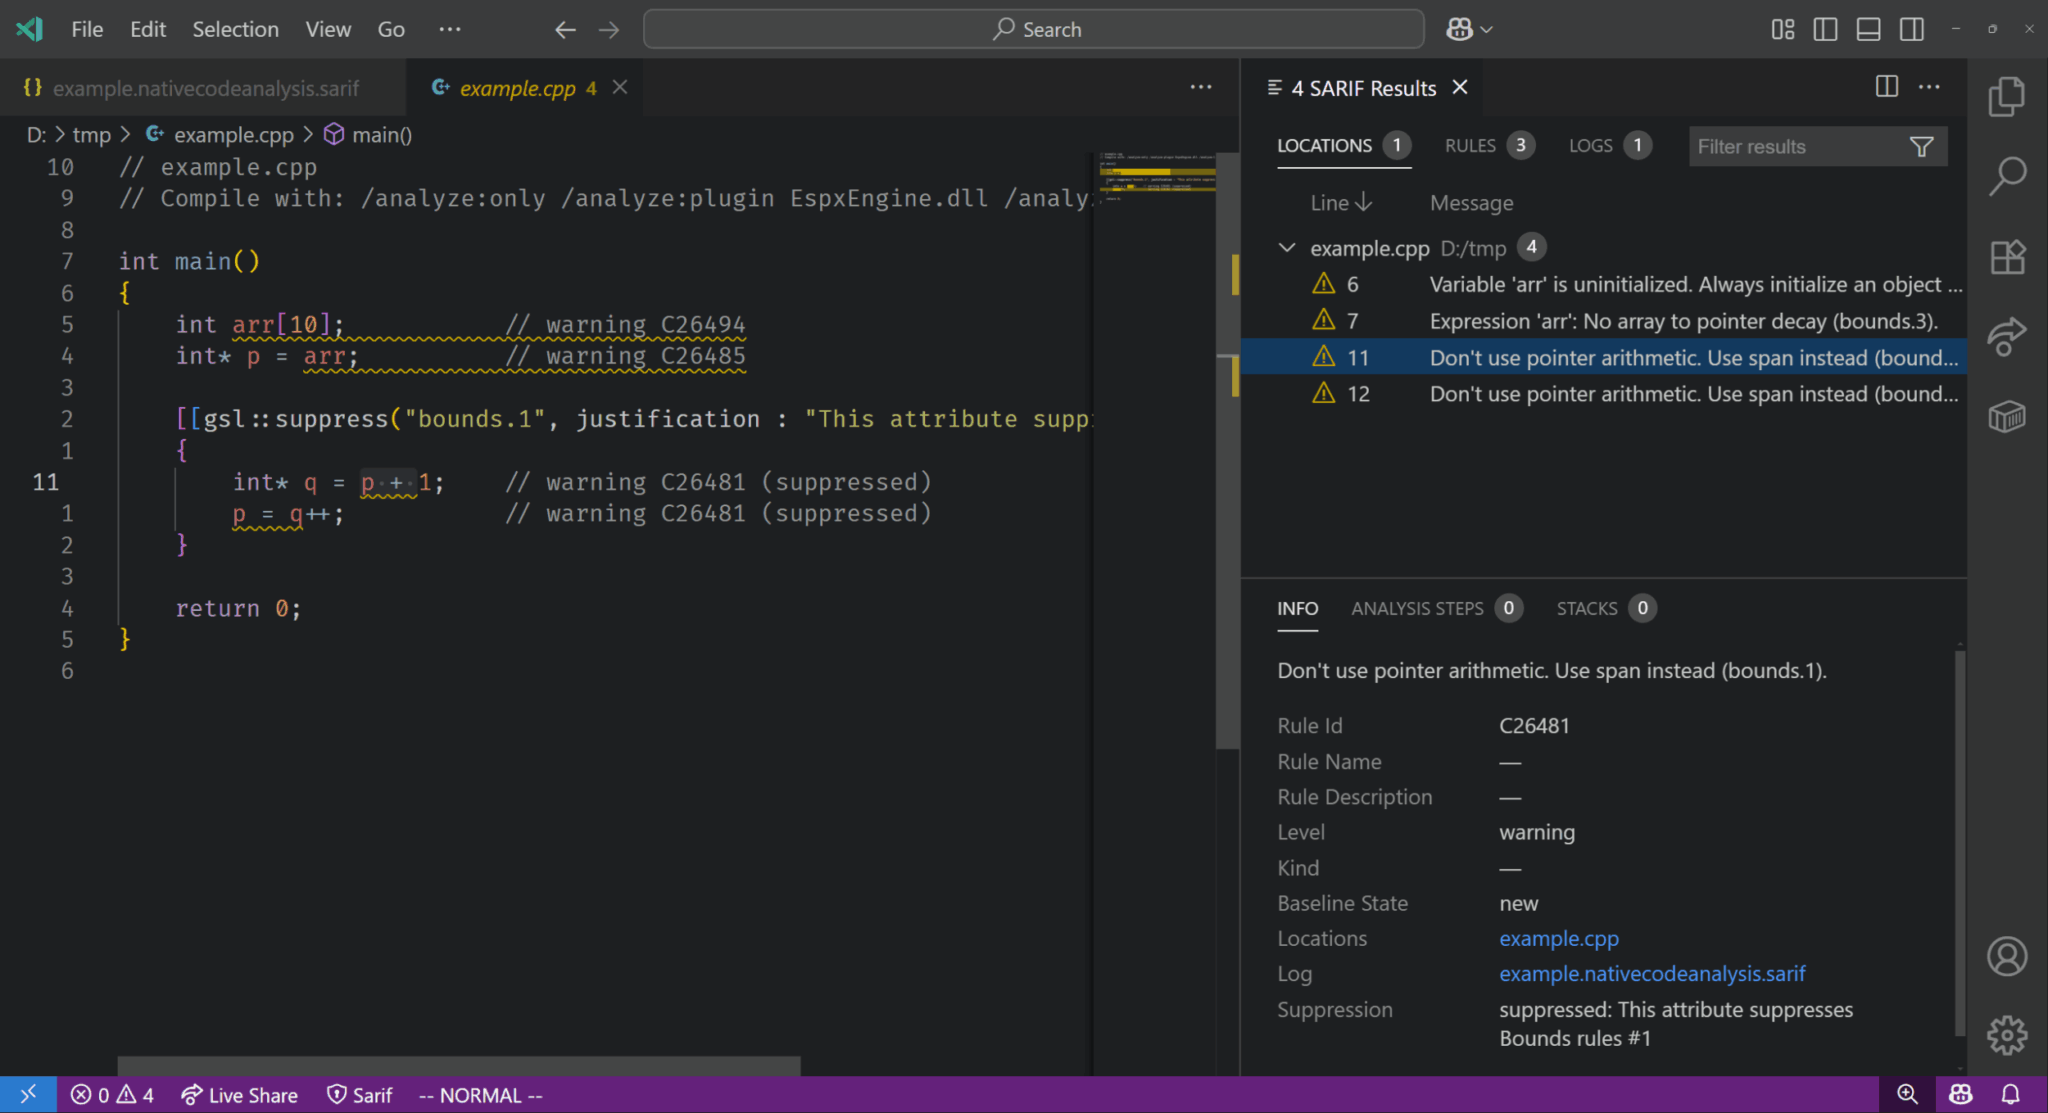Open the Live Share view in the activity bar

tap(2007, 337)
